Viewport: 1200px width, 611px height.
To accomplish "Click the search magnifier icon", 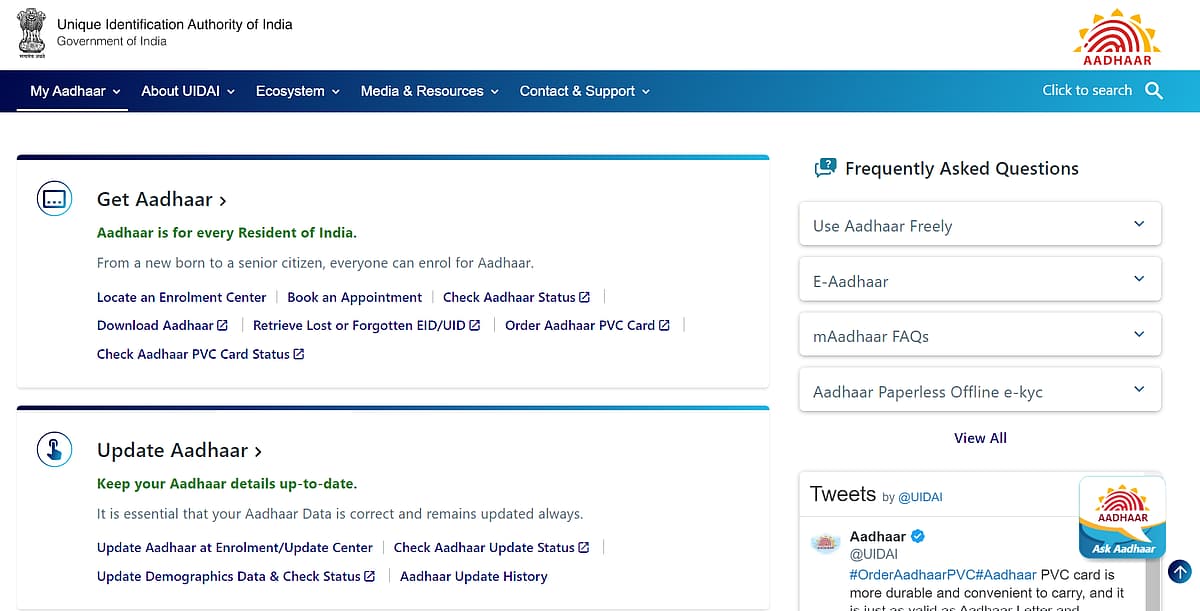I will 1154,91.
